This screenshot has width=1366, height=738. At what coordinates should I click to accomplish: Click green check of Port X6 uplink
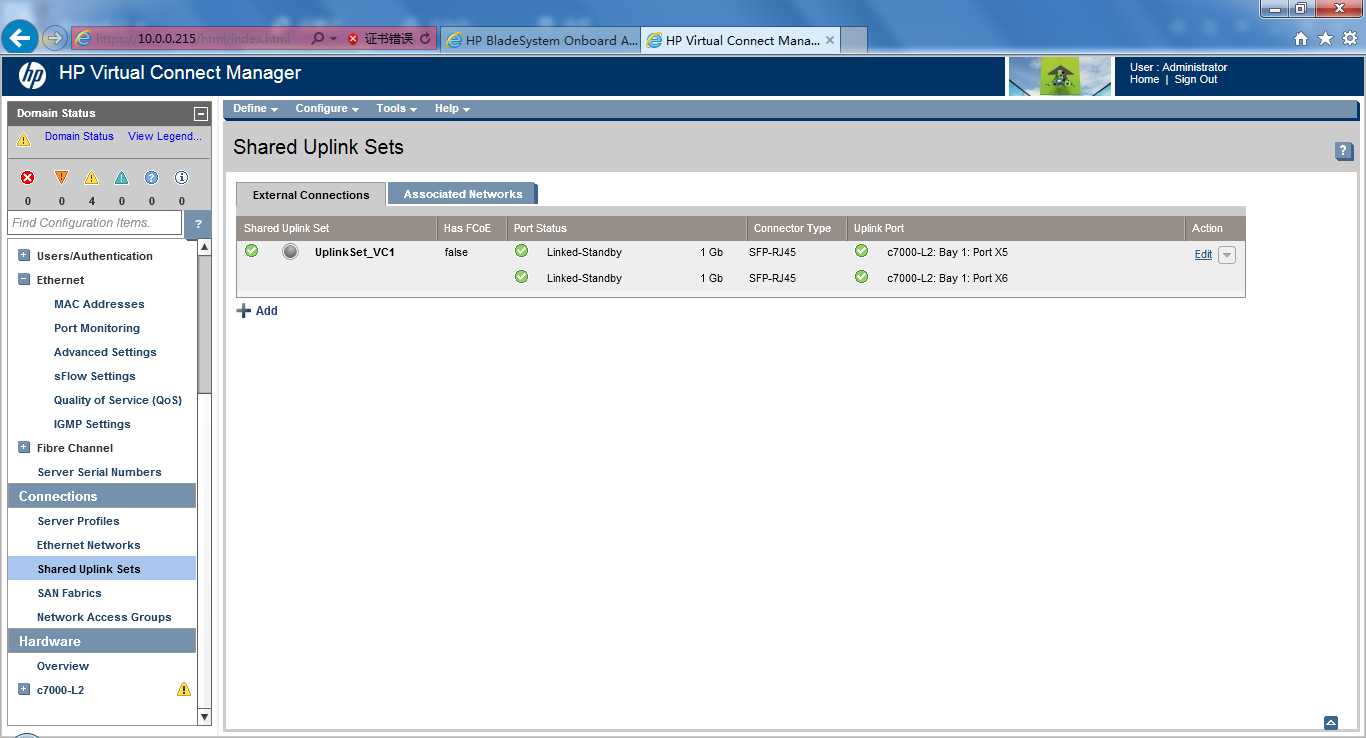pos(862,277)
